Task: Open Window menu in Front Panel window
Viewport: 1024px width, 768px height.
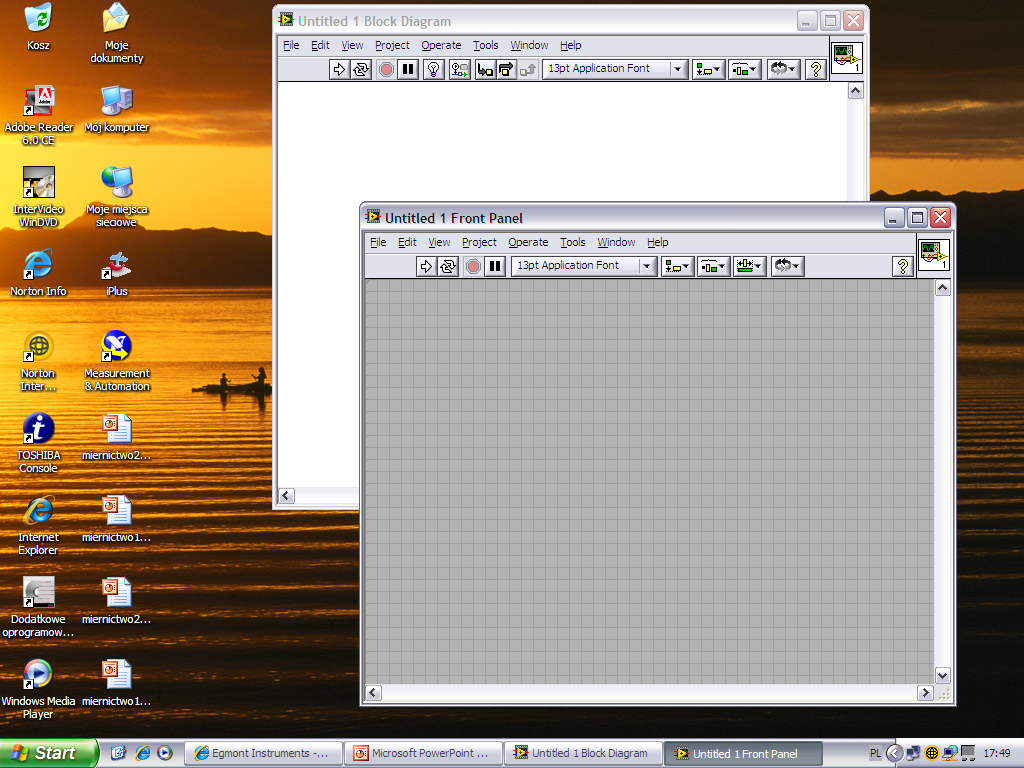Action: [x=616, y=242]
